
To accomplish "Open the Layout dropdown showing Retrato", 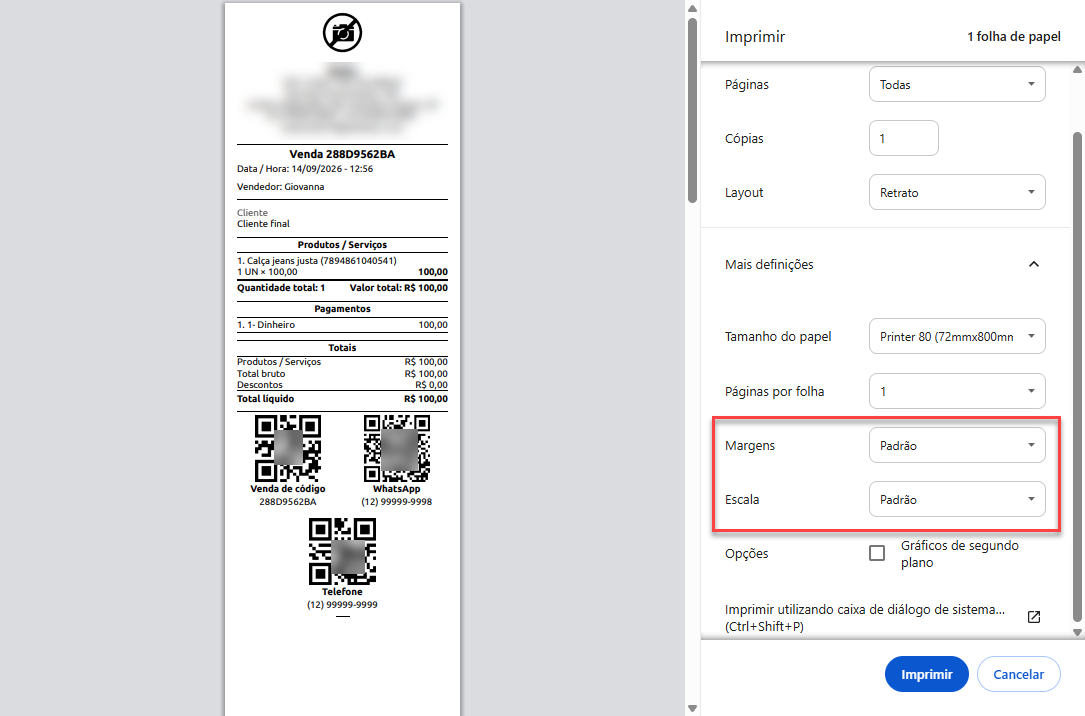I will [957, 192].
